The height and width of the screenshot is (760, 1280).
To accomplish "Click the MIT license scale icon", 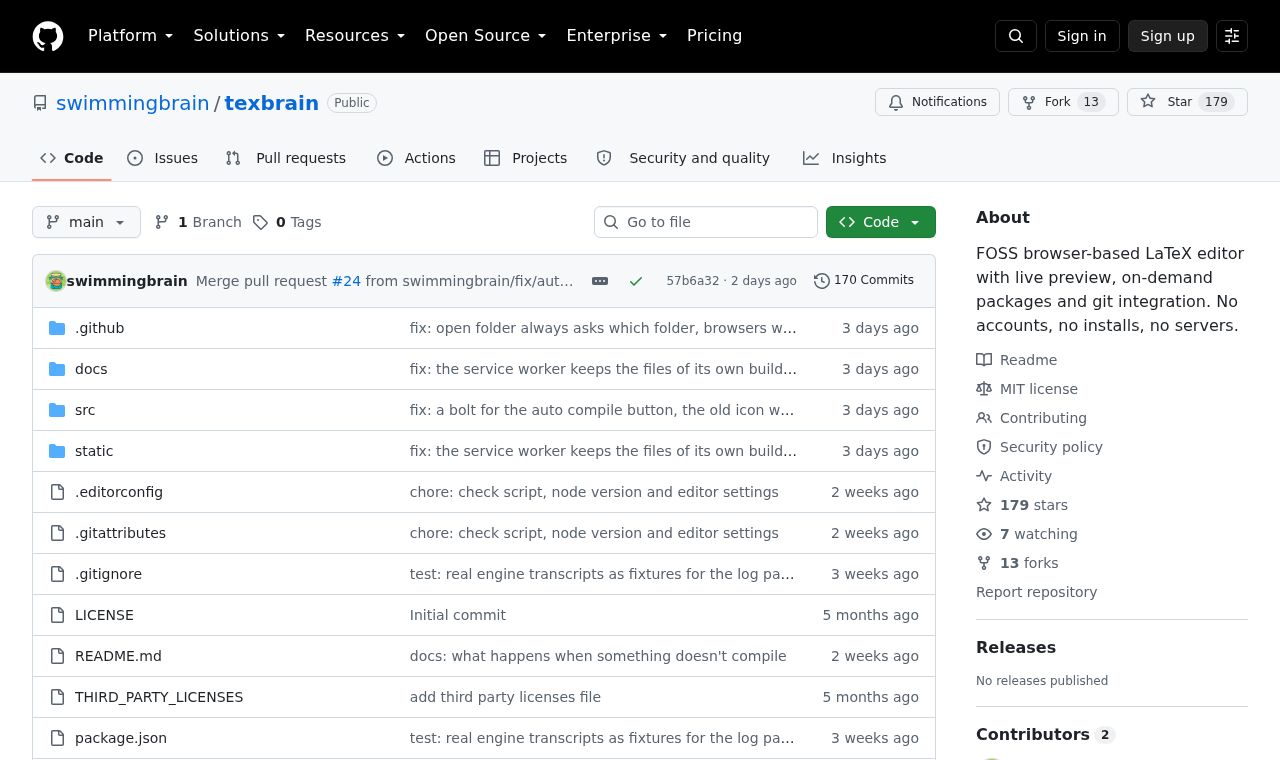I will (x=984, y=389).
